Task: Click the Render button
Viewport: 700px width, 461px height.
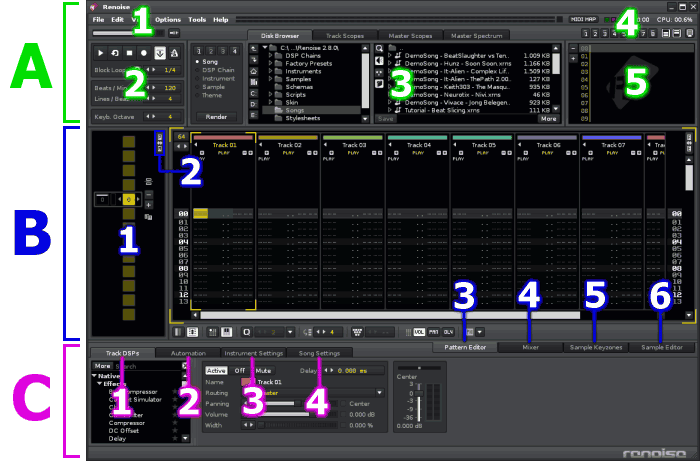Action: 217,117
